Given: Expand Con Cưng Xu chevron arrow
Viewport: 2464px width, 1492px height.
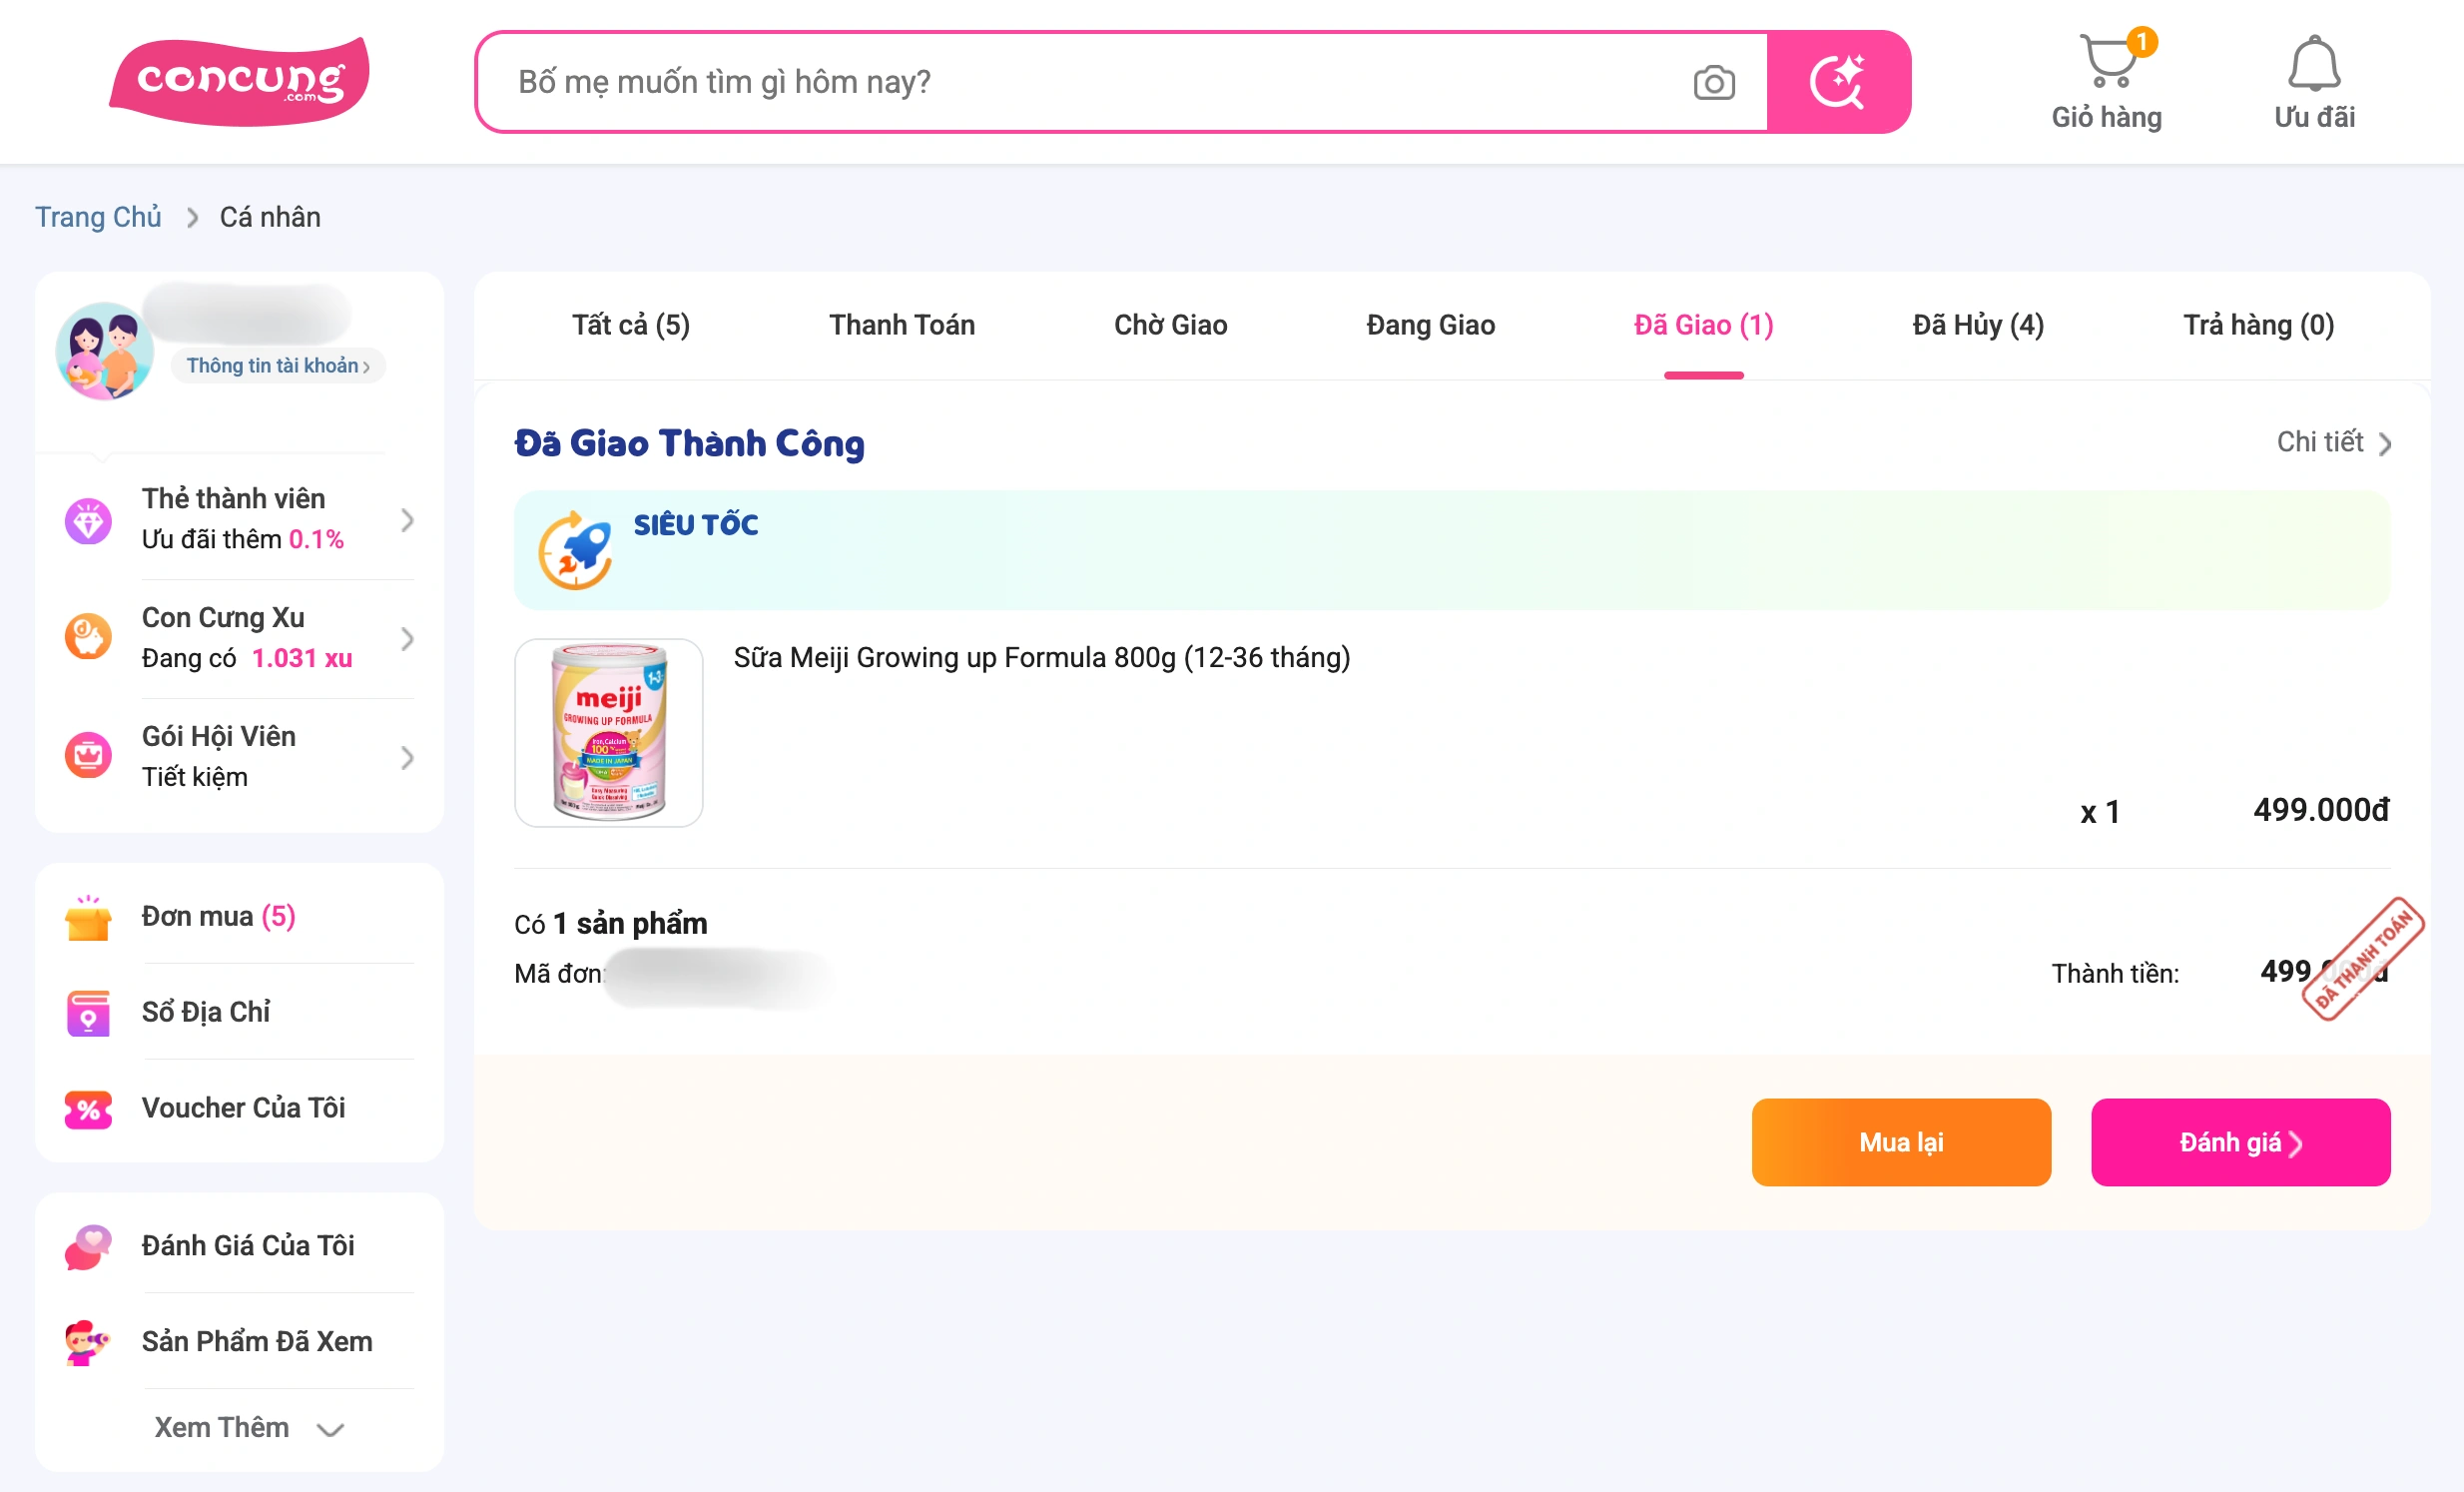Looking at the screenshot, I should [407, 639].
